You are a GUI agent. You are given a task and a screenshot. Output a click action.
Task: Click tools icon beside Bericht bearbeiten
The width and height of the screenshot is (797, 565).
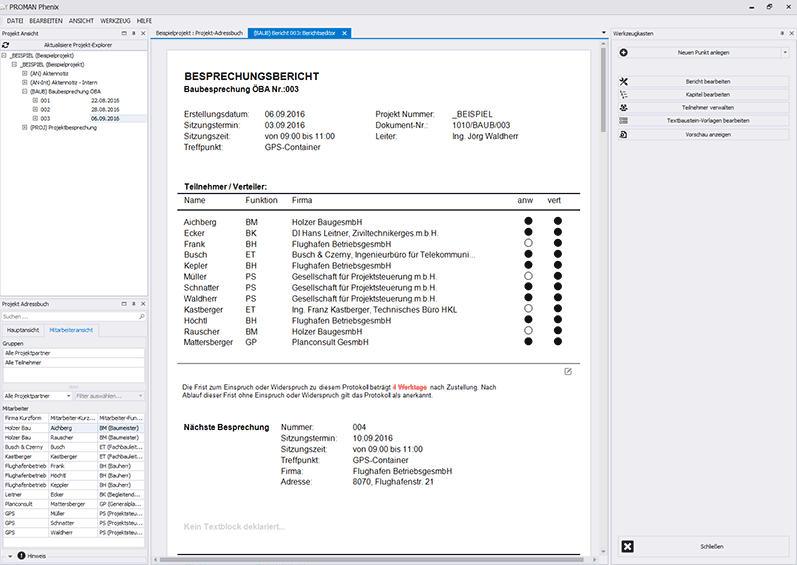pyautogui.click(x=624, y=81)
